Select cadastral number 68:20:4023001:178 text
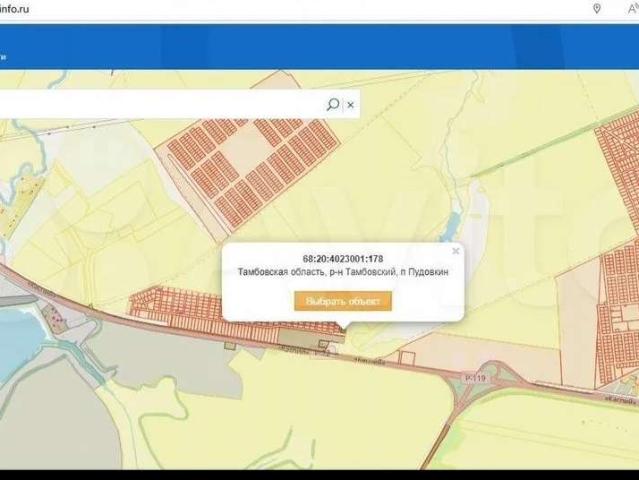 343,259
